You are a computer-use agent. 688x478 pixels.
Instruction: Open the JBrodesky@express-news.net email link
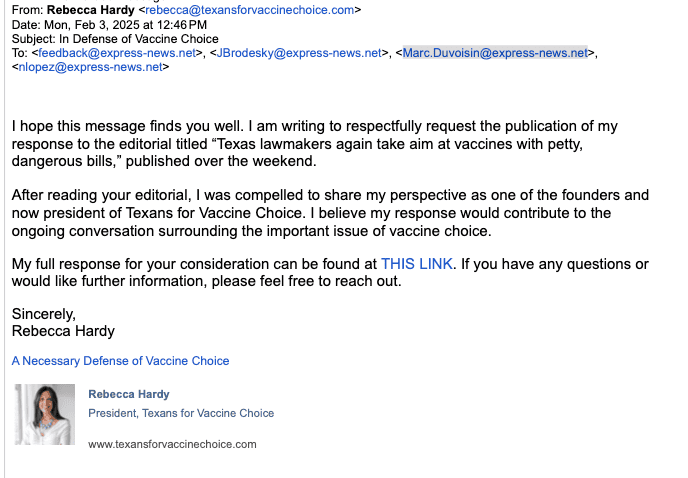coord(299,53)
